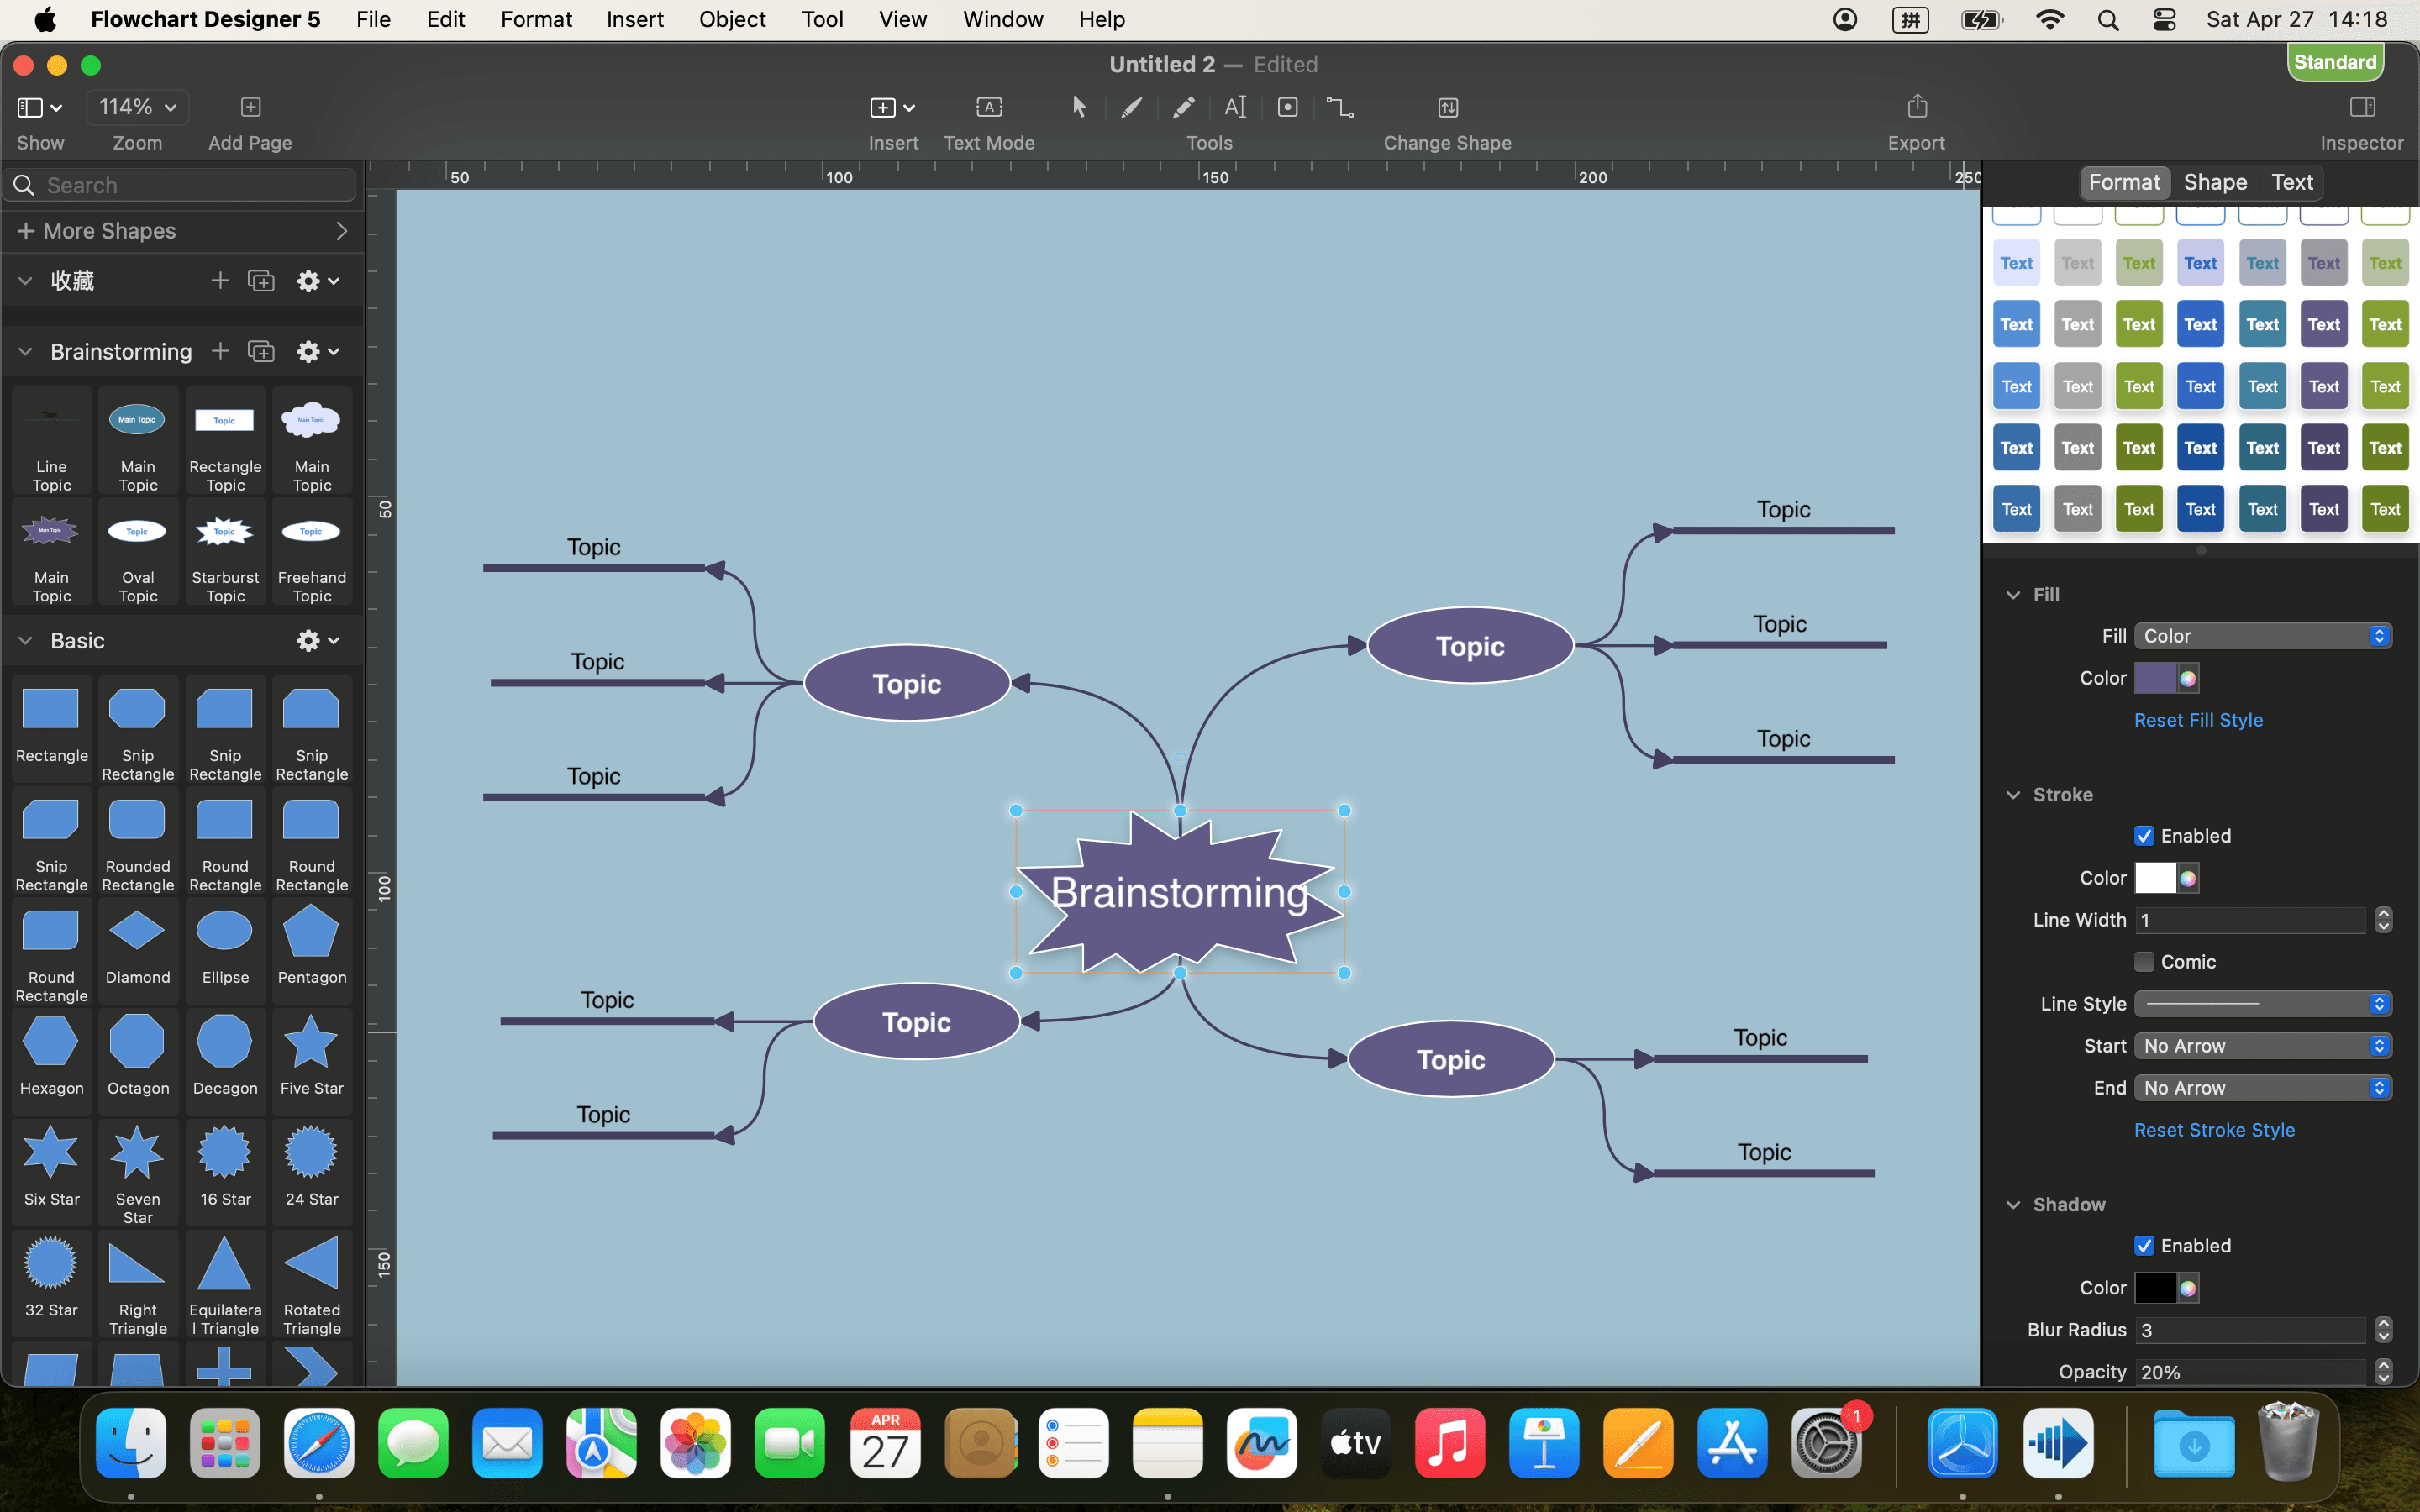Enable the Comic stroke option
The image size is (2420, 1512).
point(2145,961)
